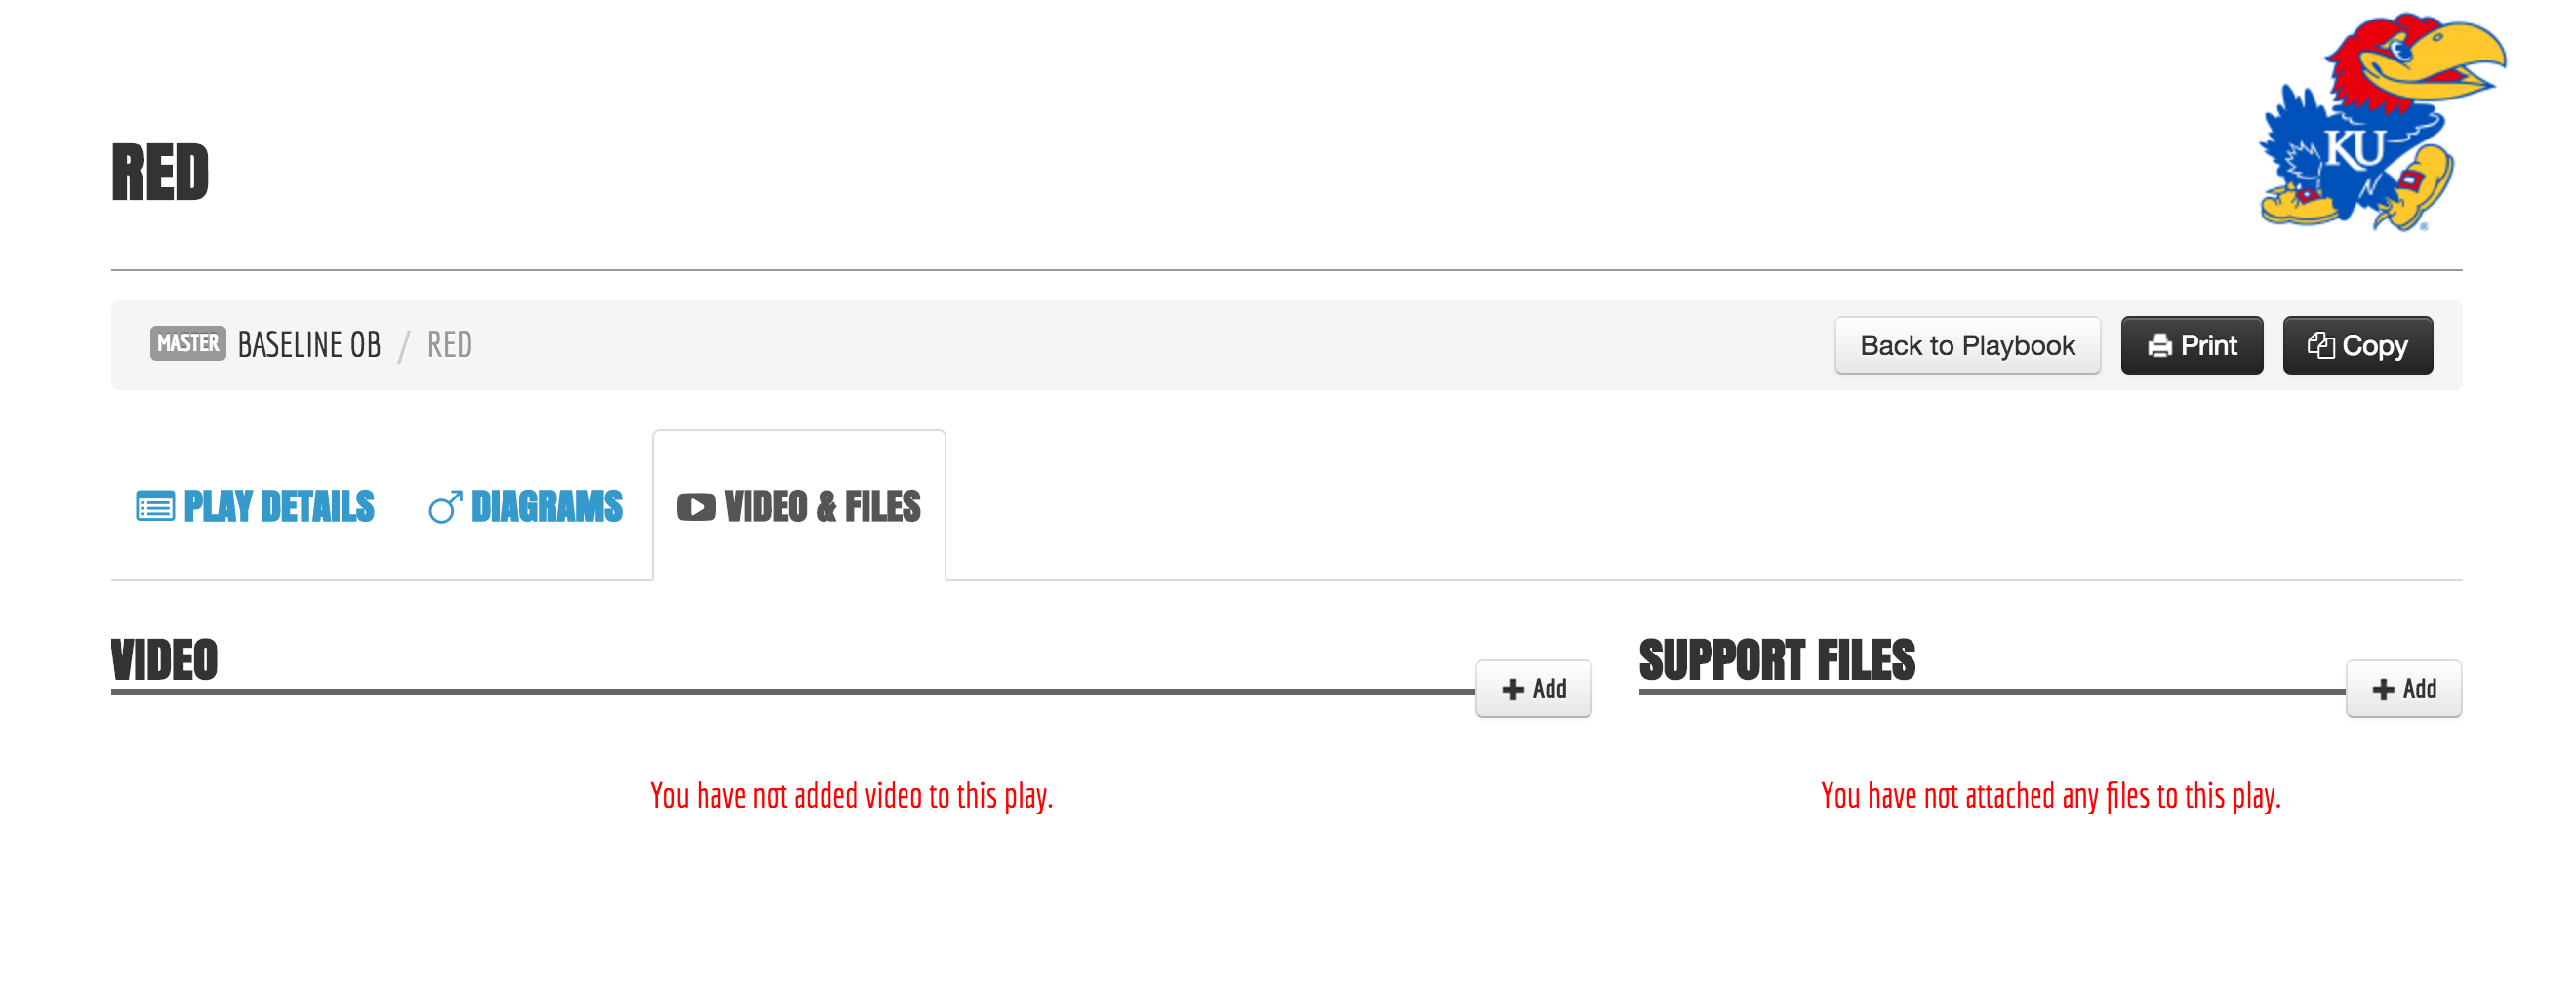Click the Support Files section heading
The width and height of the screenshot is (2576, 993).
point(1776,660)
